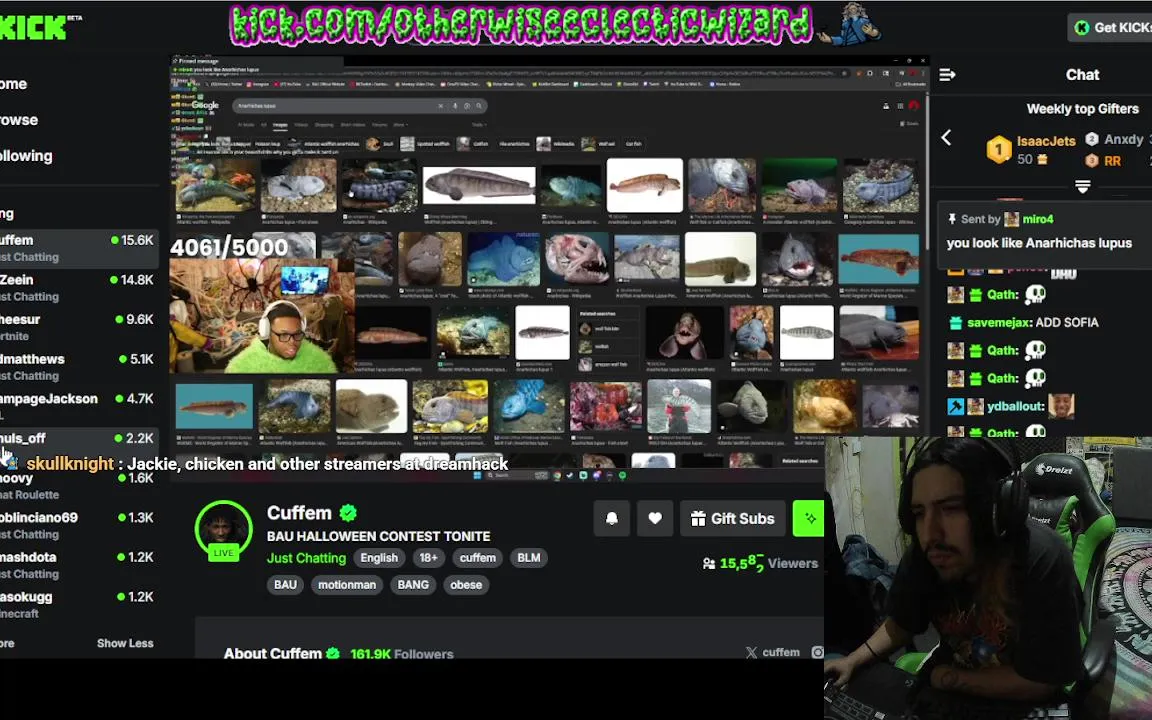Open the Instagram icon in About section
The image size is (1152, 720).
[x=817, y=652]
